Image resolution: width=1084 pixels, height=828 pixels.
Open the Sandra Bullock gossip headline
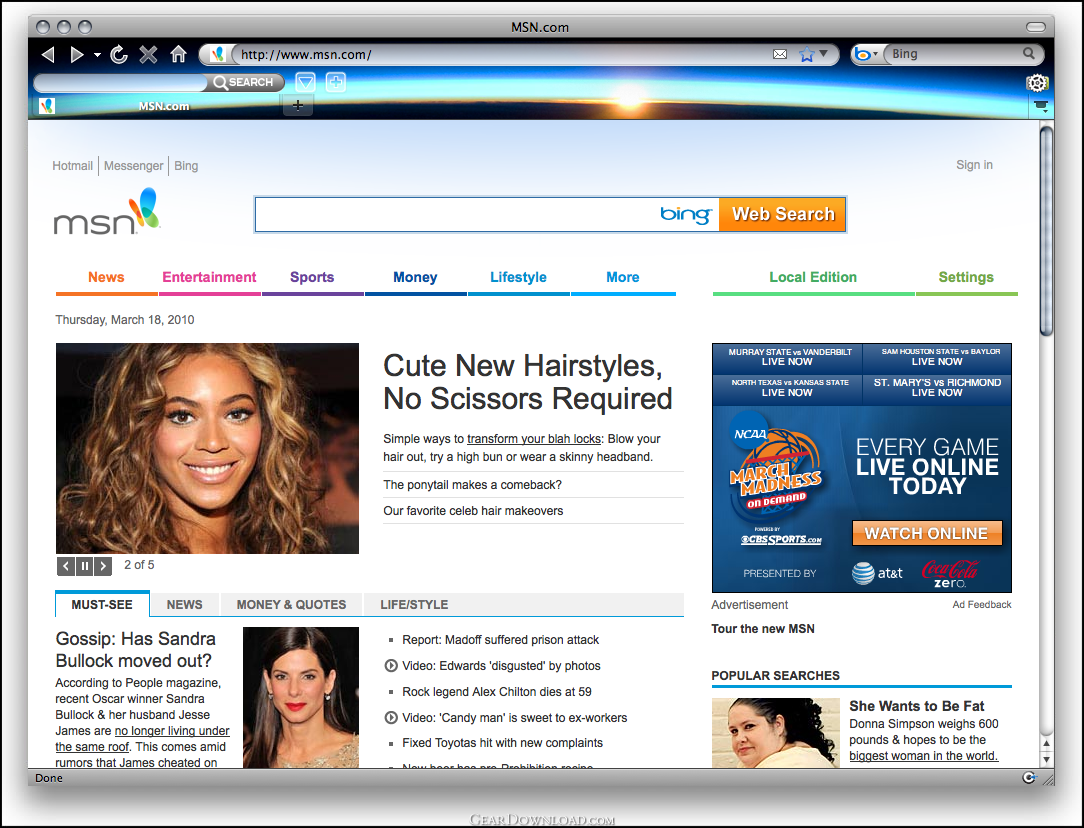tap(136, 650)
